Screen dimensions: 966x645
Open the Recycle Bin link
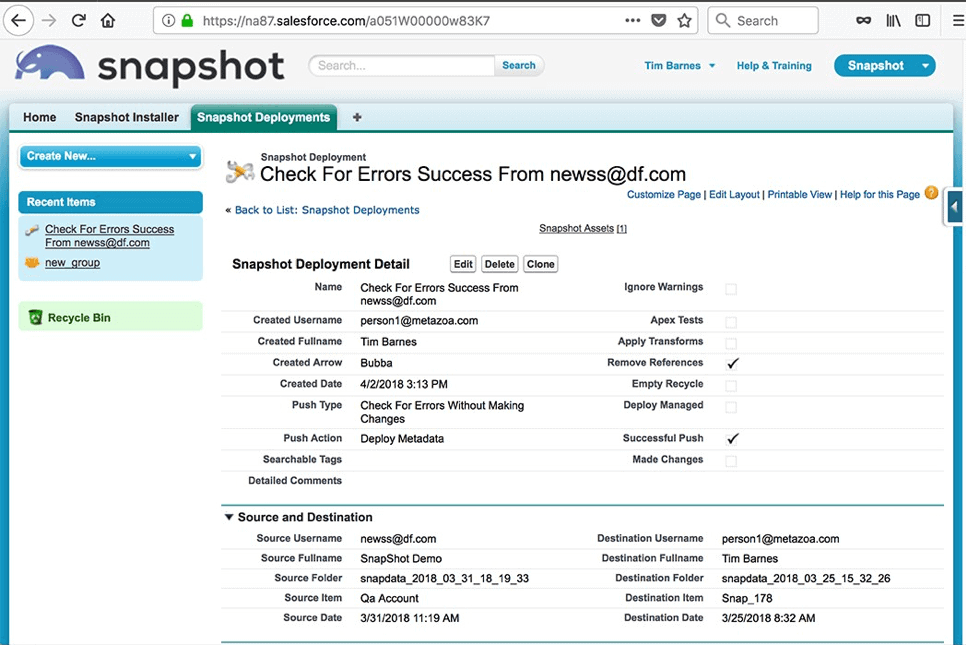click(x=79, y=318)
